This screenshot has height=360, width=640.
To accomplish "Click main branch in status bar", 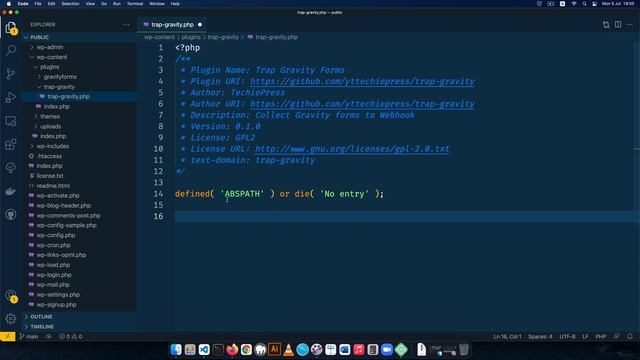I will [29, 337].
